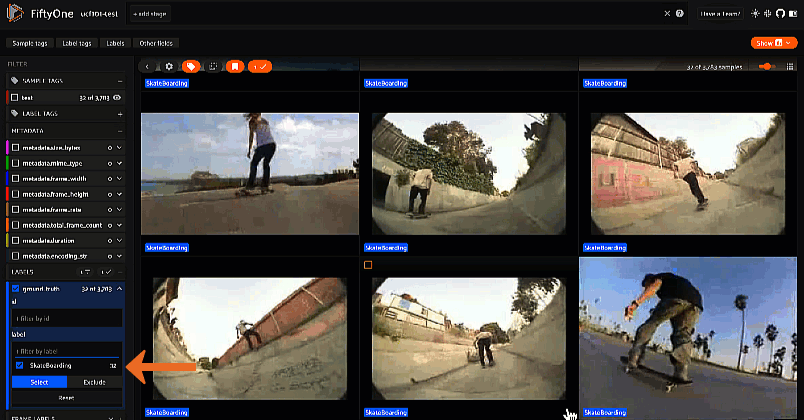
Task: Click the Labels sort pill
Action: pyautogui.click(x=85, y=272)
